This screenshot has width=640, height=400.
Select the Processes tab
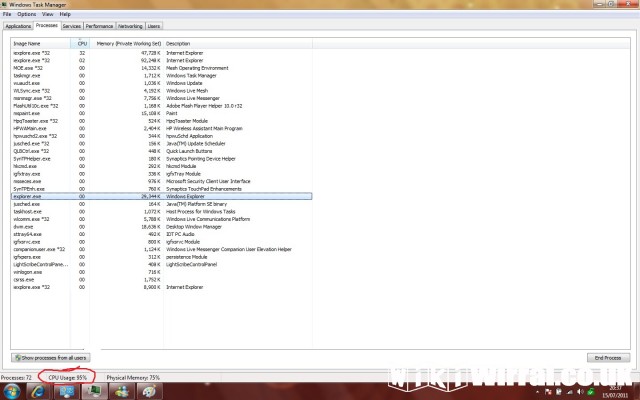(47, 25)
